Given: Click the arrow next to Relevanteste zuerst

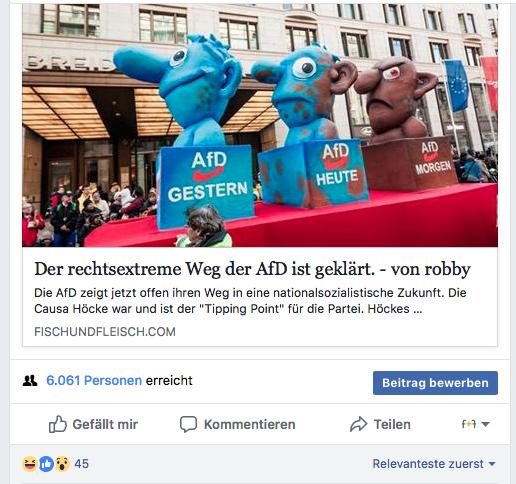Looking at the screenshot, I should [492, 464].
